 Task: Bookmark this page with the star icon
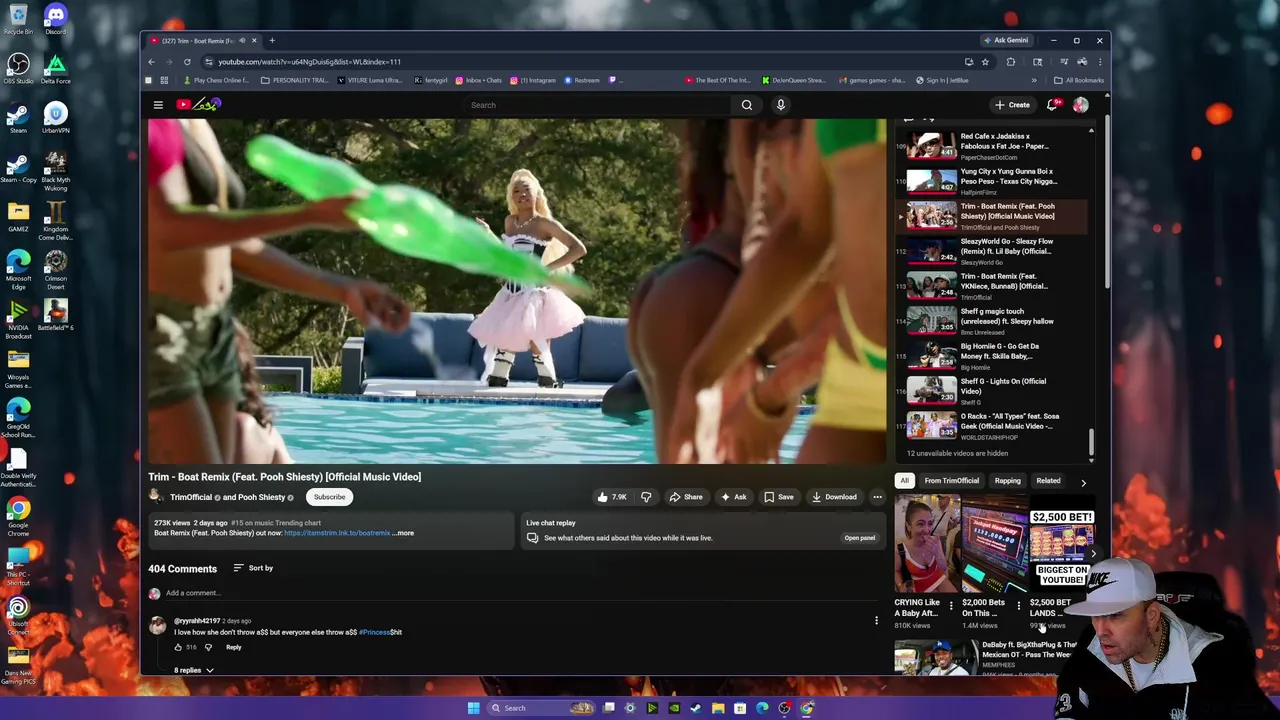[x=985, y=62]
